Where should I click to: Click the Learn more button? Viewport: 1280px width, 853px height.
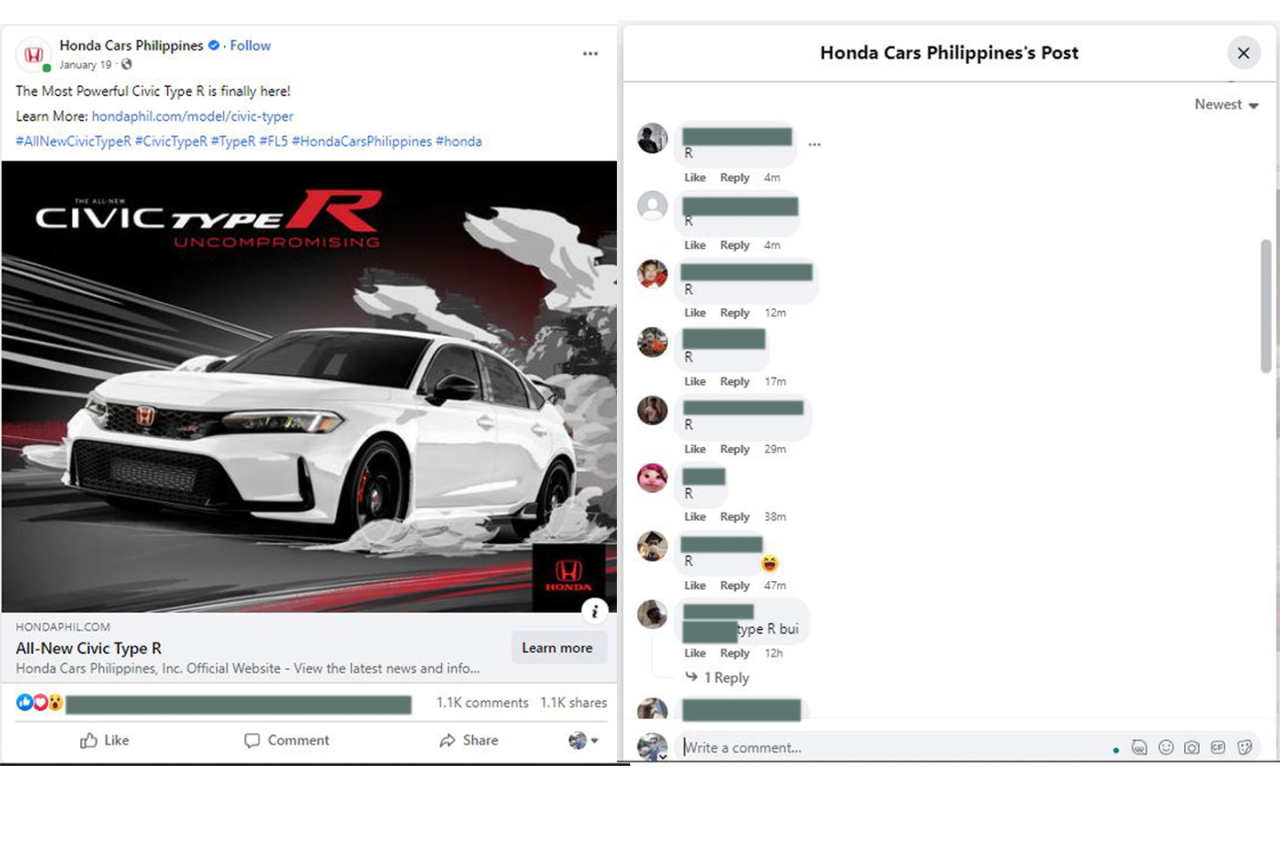(557, 648)
